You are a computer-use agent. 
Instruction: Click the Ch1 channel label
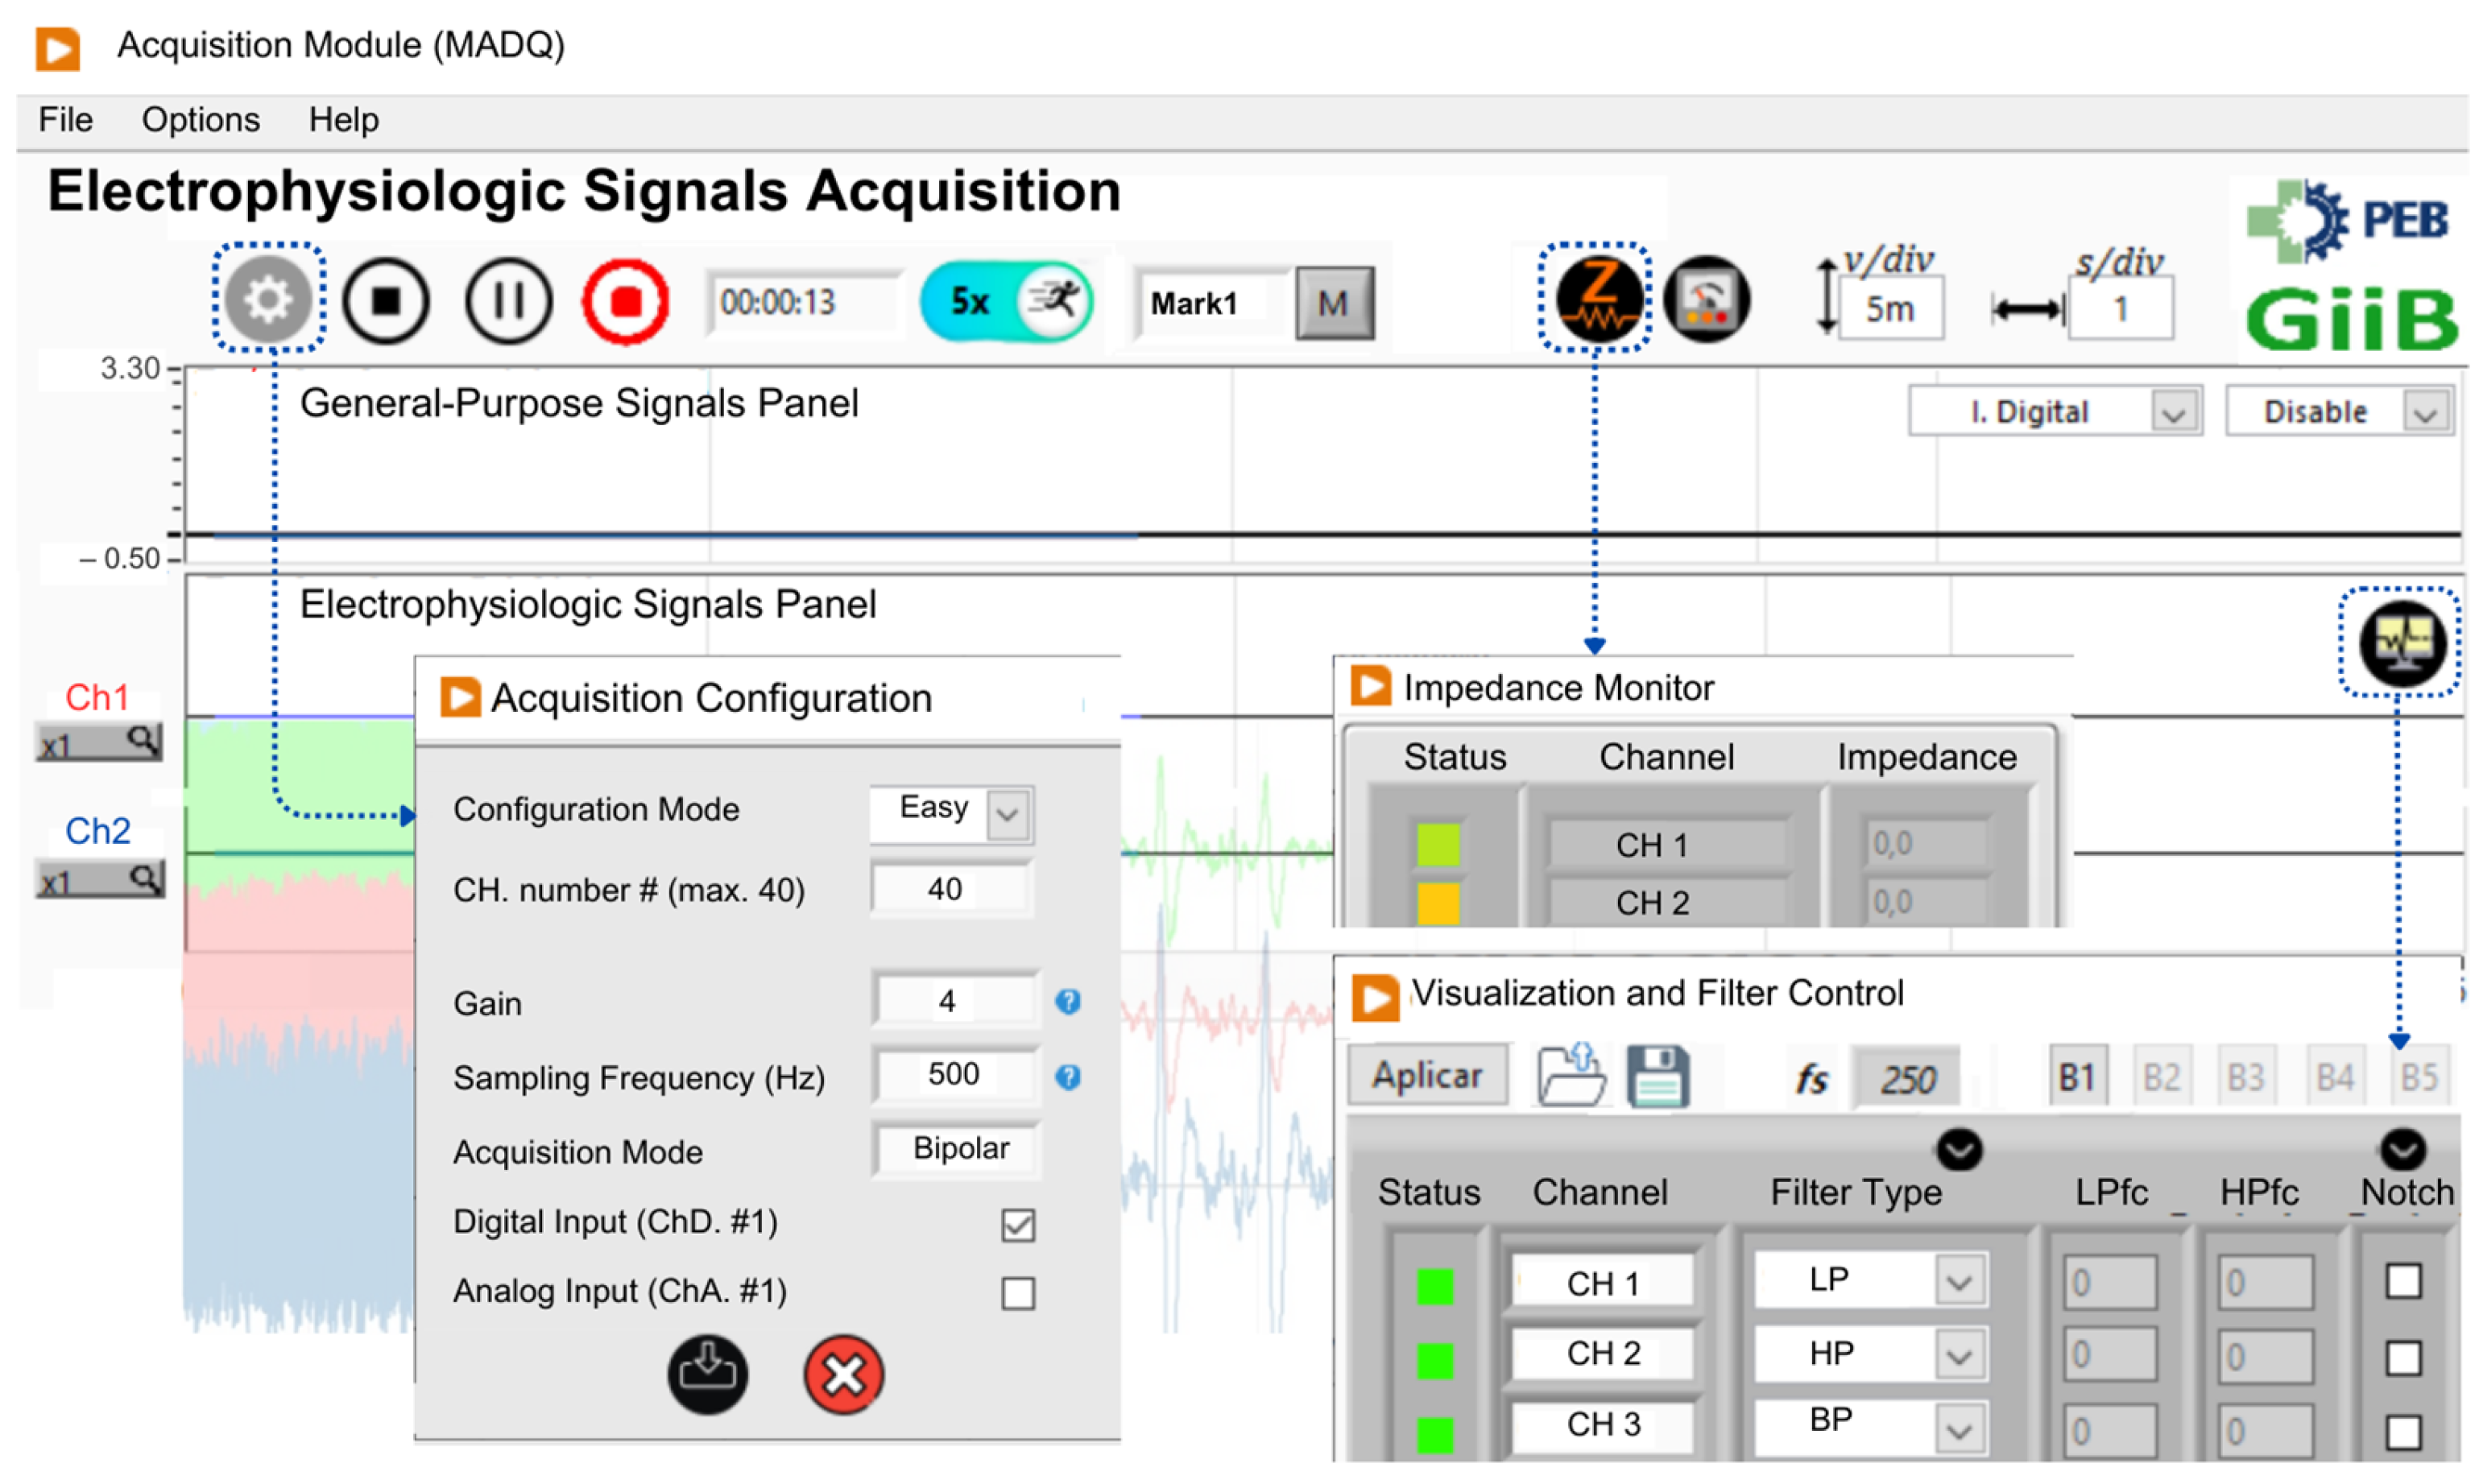97,697
